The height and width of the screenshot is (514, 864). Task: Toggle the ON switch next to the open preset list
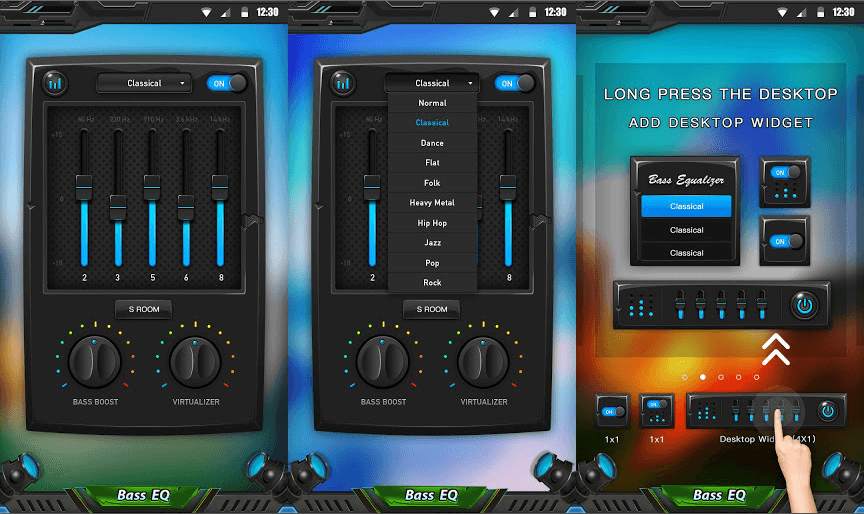[514, 83]
